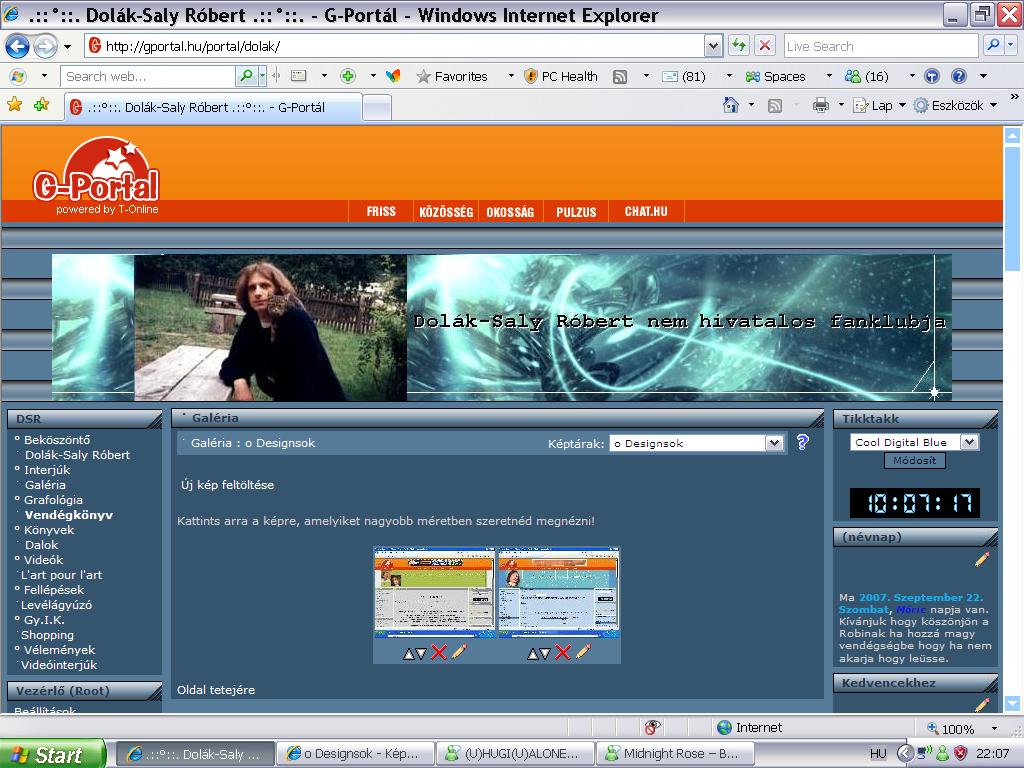Open a new blank tab
Screen dimensions: 1024x768
point(377,108)
